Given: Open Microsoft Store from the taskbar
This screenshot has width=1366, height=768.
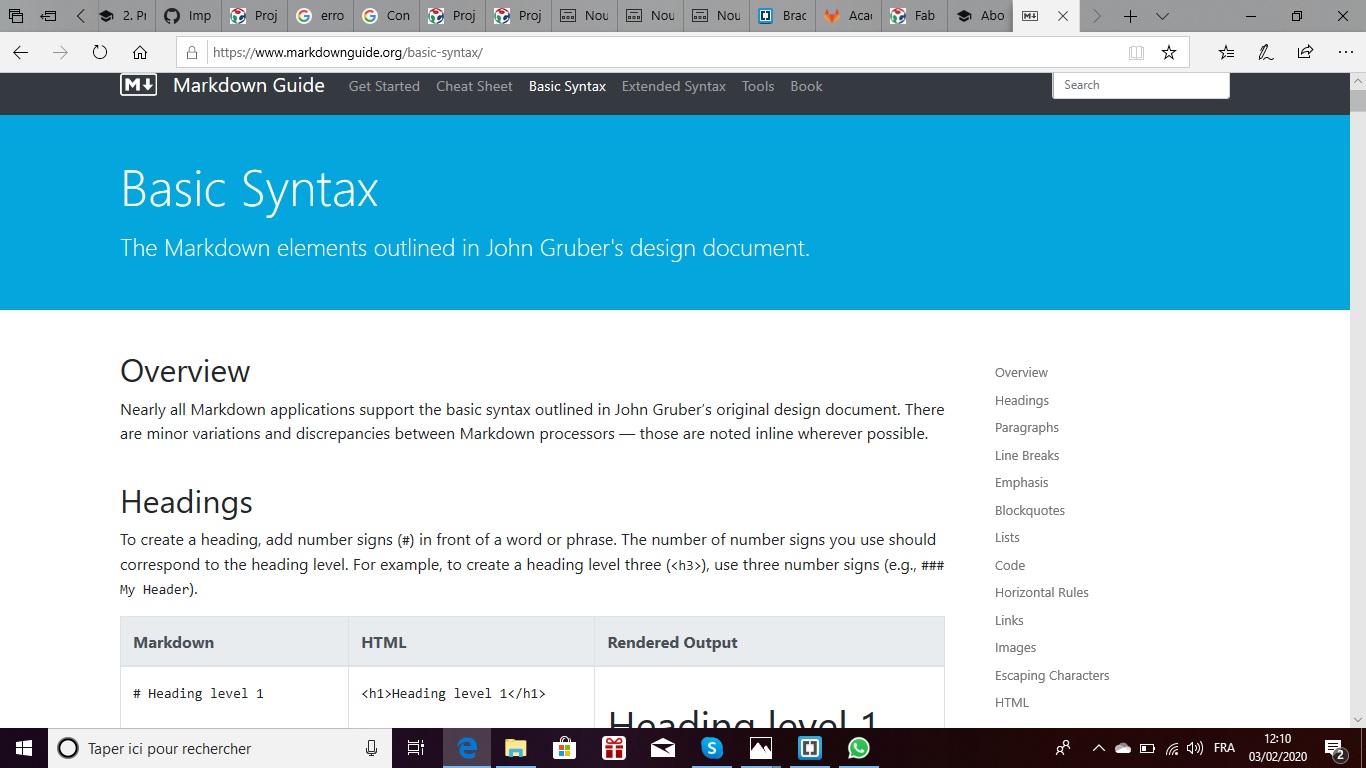Looking at the screenshot, I should 564,748.
